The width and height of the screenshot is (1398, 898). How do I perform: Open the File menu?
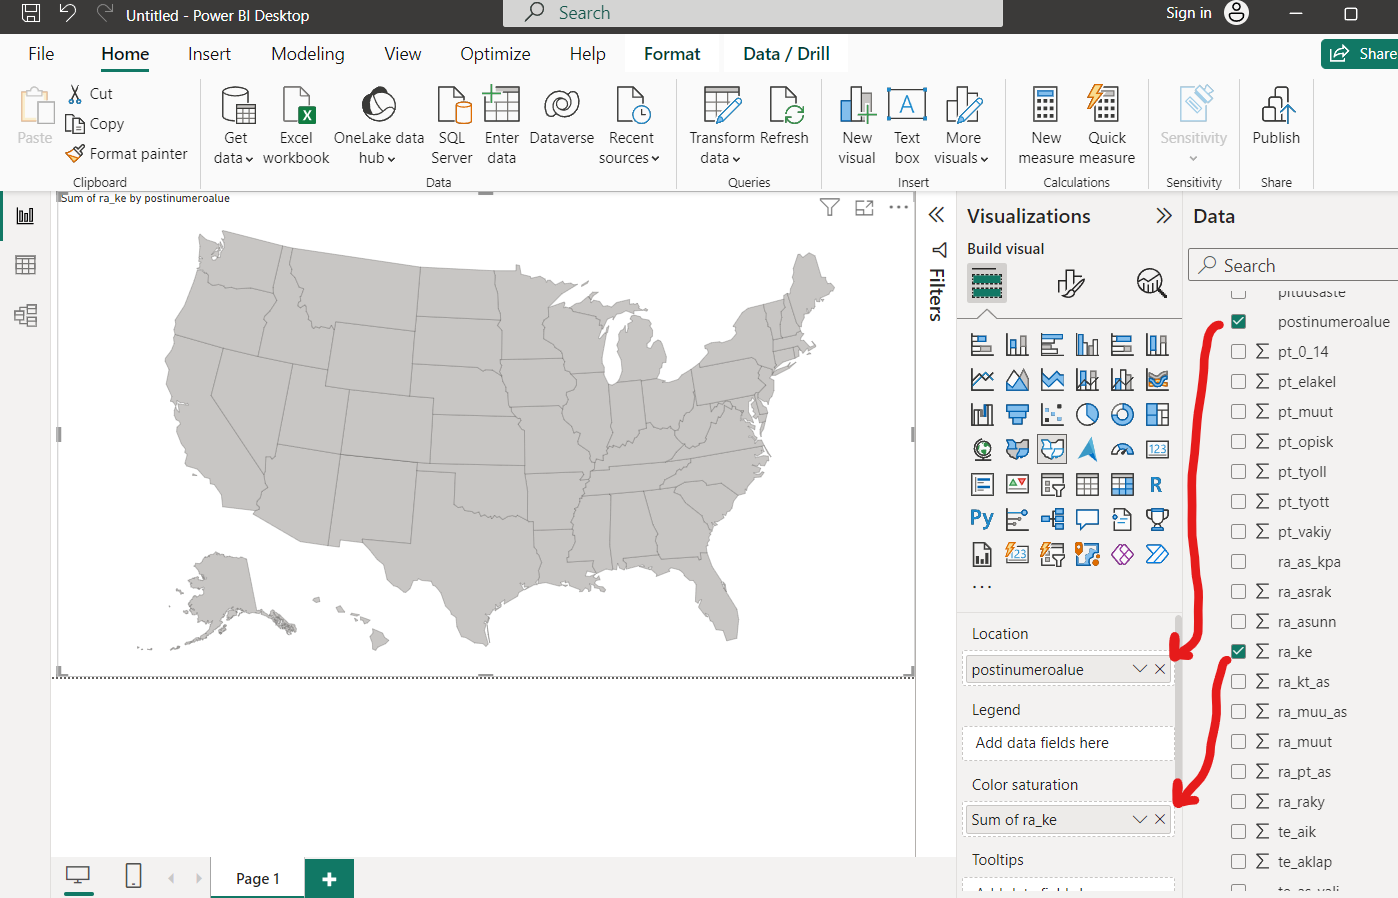(x=41, y=54)
